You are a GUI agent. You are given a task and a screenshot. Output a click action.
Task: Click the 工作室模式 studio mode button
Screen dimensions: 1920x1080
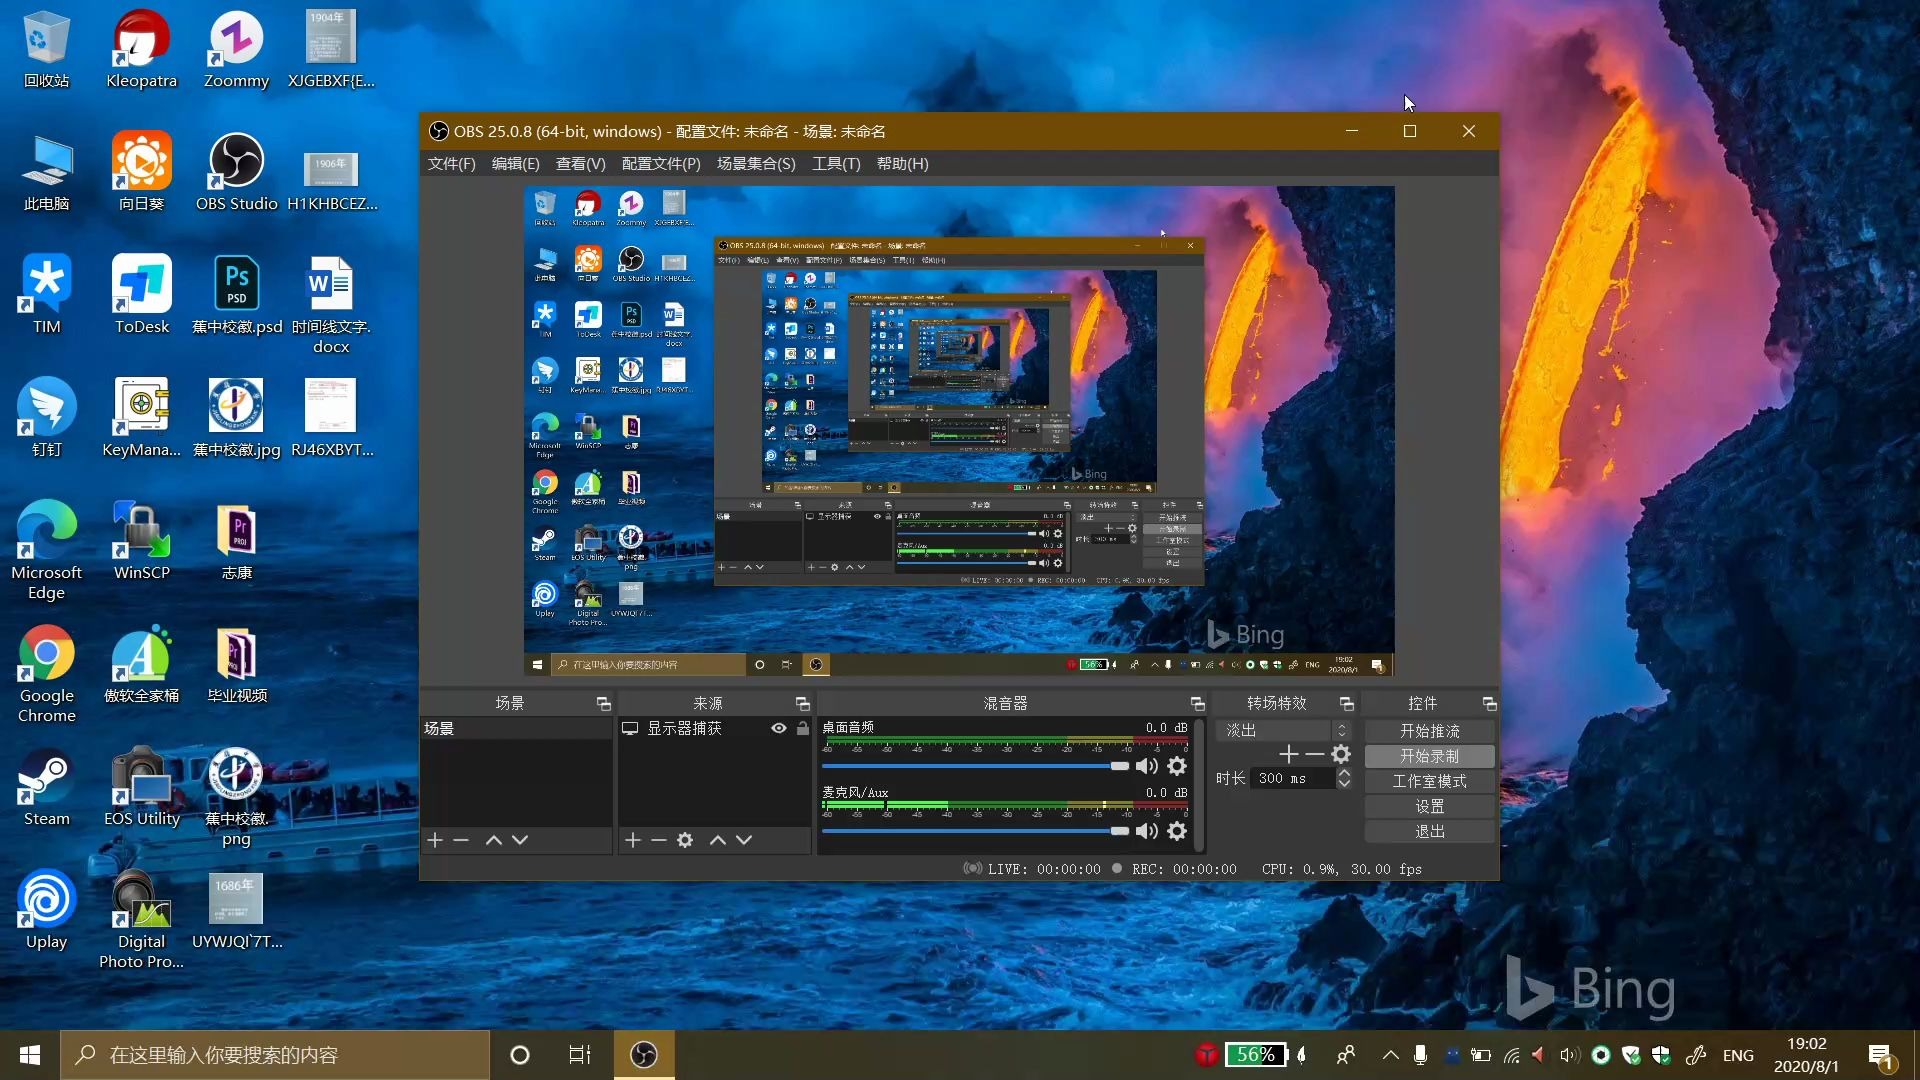coord(1428,781)
